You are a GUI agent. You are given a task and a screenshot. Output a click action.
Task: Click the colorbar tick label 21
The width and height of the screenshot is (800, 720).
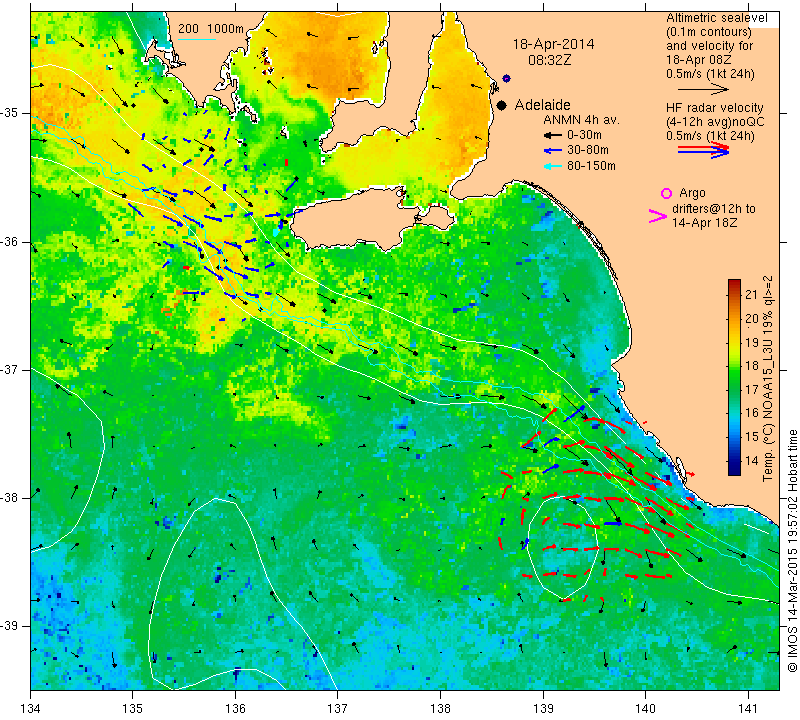click(x=752, y=294)
